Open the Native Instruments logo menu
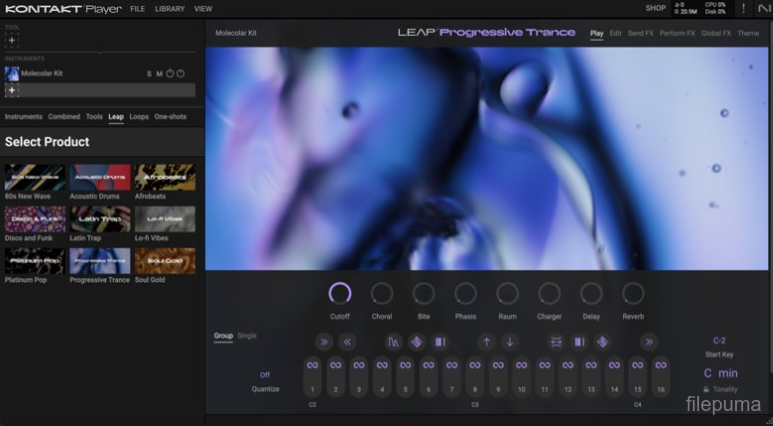Viewport: 773px width, 426px height. (763, 9)
